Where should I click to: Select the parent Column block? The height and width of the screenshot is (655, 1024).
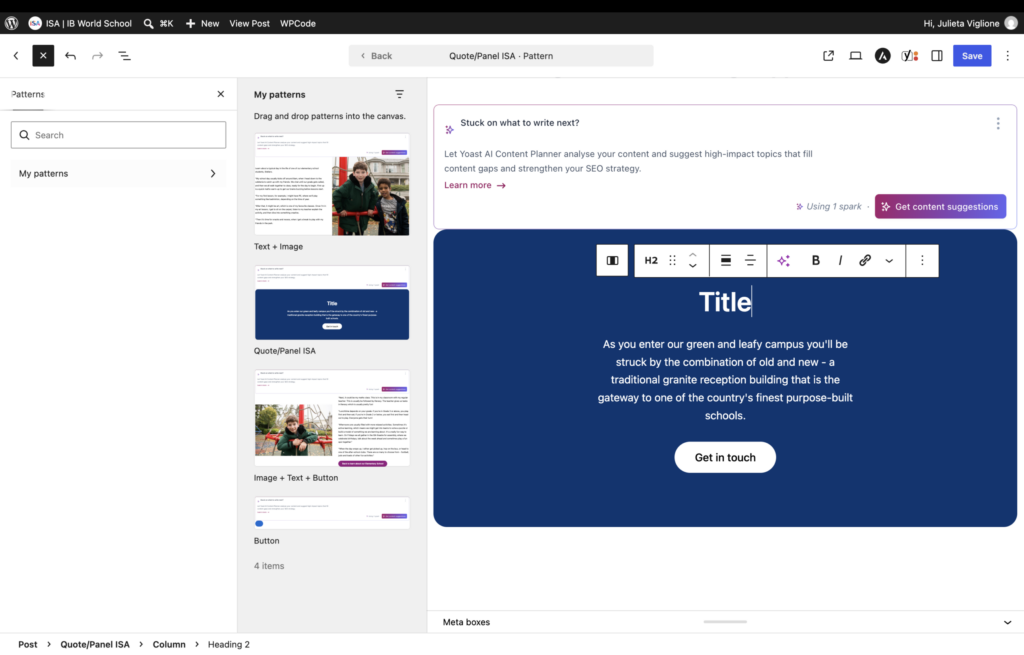(612, 261)
